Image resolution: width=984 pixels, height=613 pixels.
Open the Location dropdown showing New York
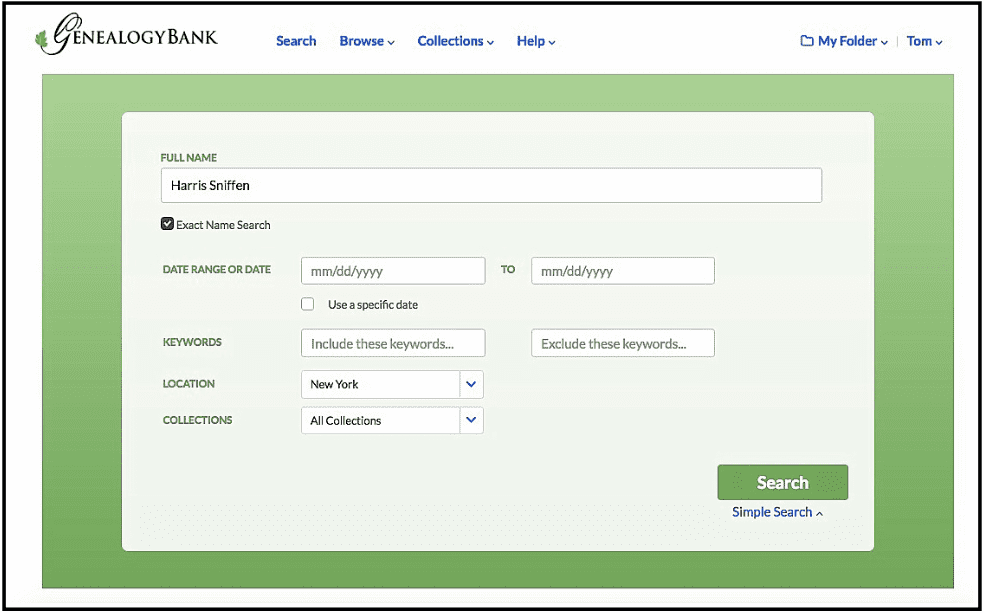coord(392,385)
